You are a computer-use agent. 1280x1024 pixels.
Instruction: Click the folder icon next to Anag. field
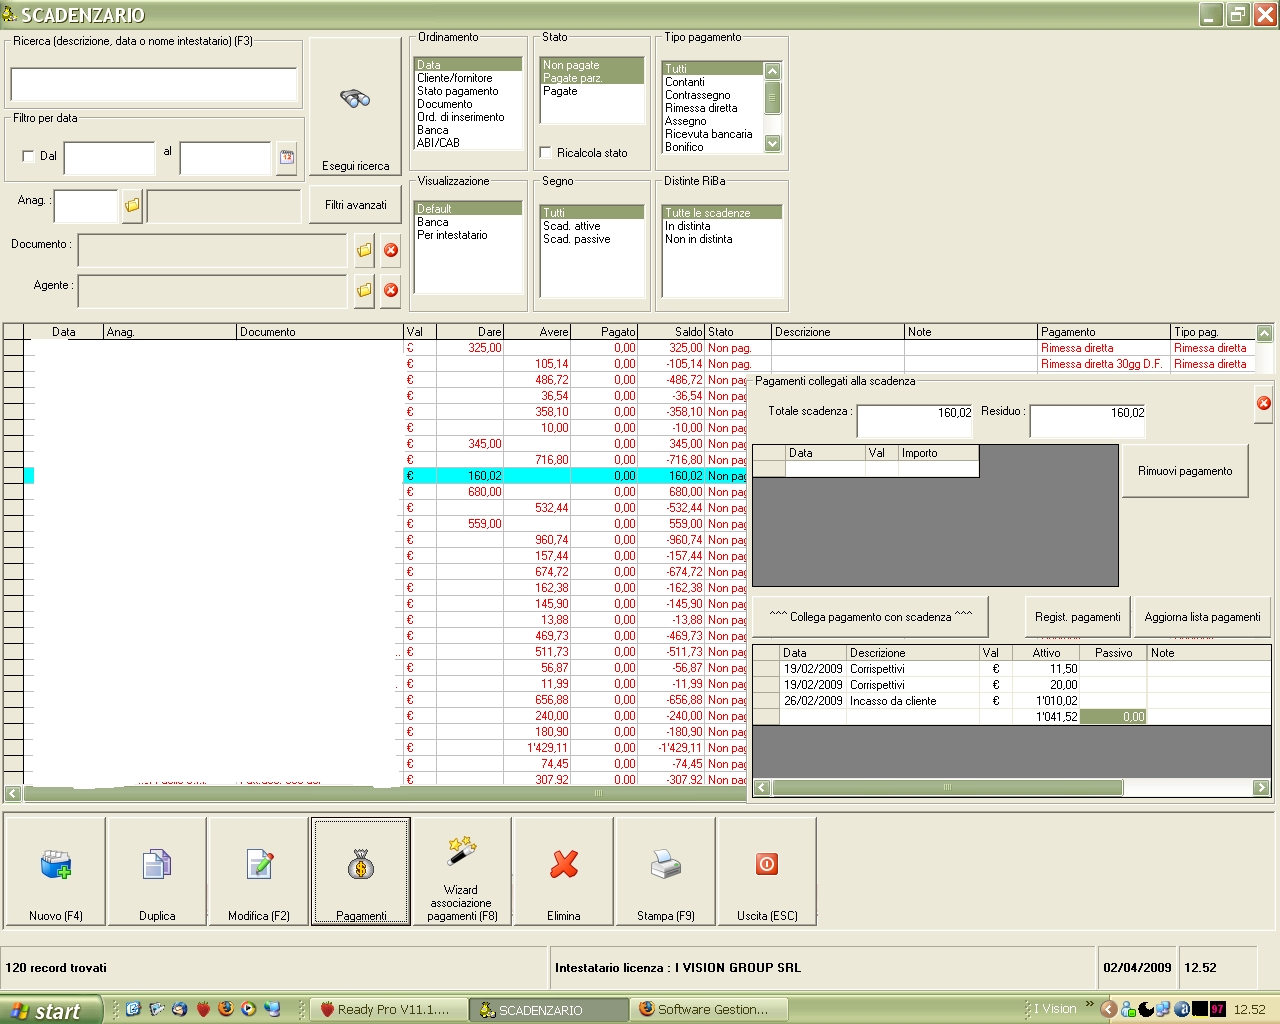(x=132, y=206)
